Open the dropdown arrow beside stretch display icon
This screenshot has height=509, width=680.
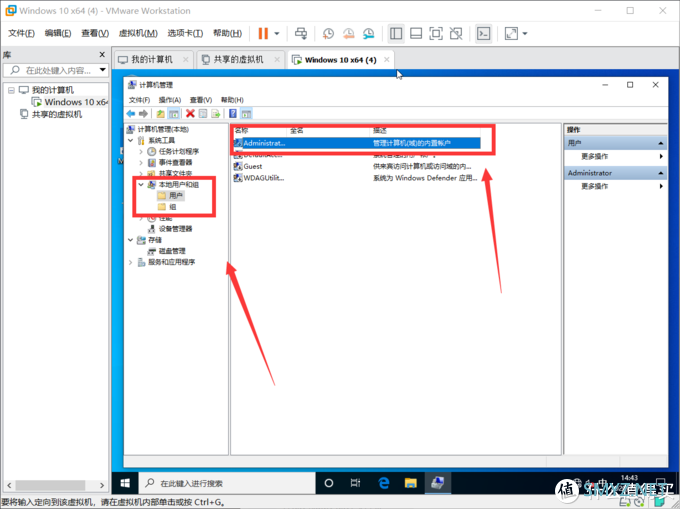coord(525,33)
